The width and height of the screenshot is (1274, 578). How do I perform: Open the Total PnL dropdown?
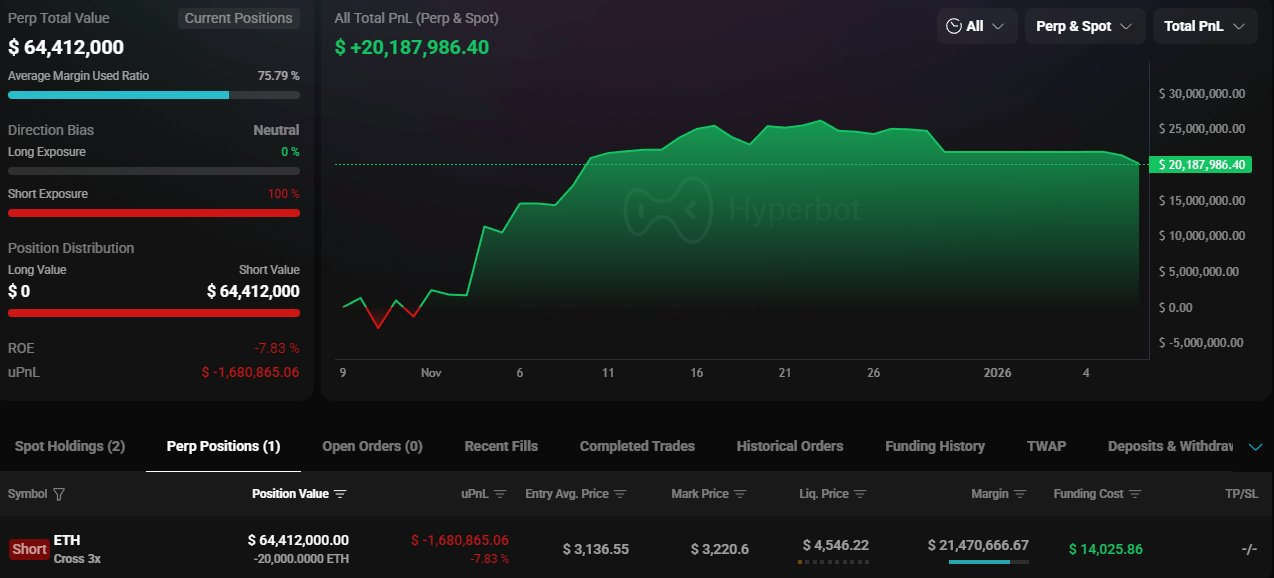[x=1204, y=26]
